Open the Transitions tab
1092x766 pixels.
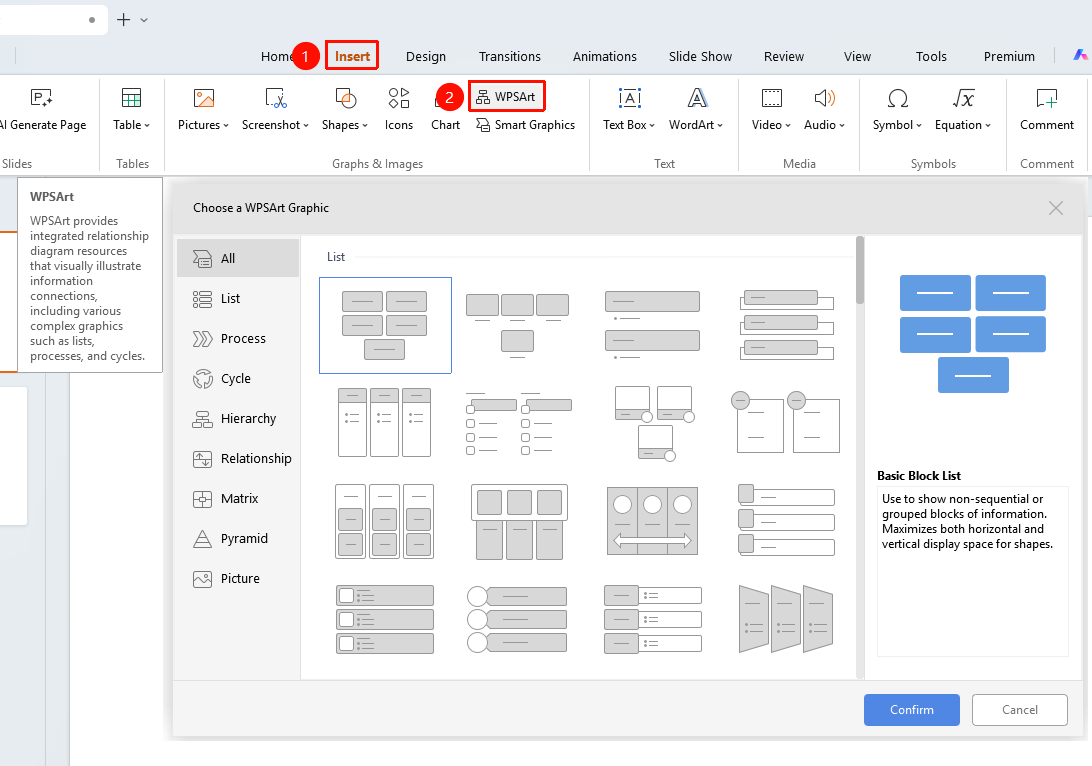pyautogui.click(x=510, y=56)
